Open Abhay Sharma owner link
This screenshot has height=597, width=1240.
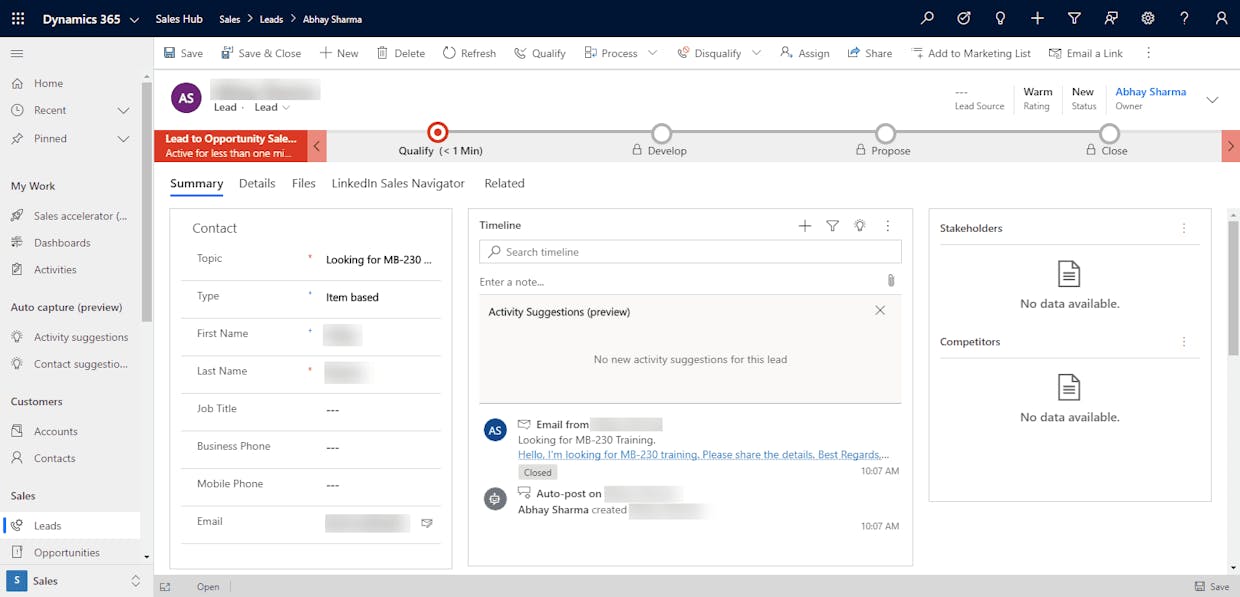pos(1150,91)
